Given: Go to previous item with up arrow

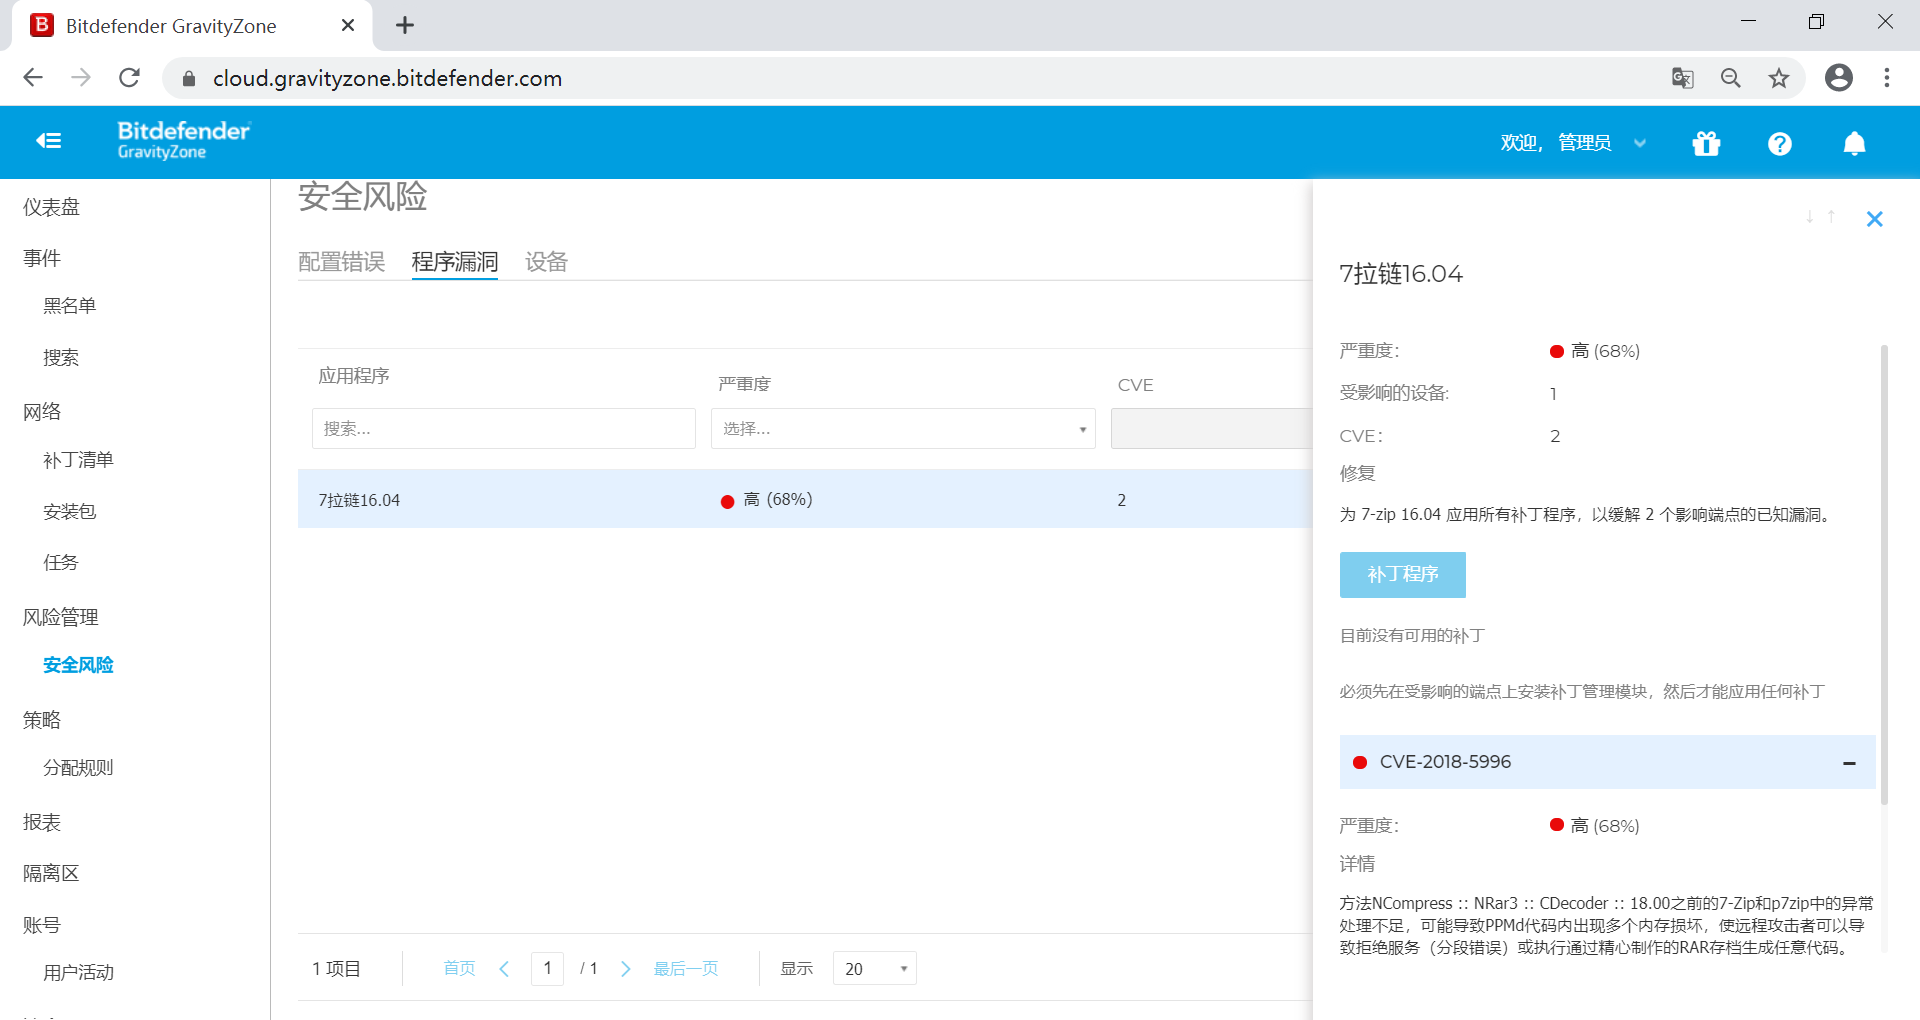Looking at the screenshot, I should tap(1831, 217).
